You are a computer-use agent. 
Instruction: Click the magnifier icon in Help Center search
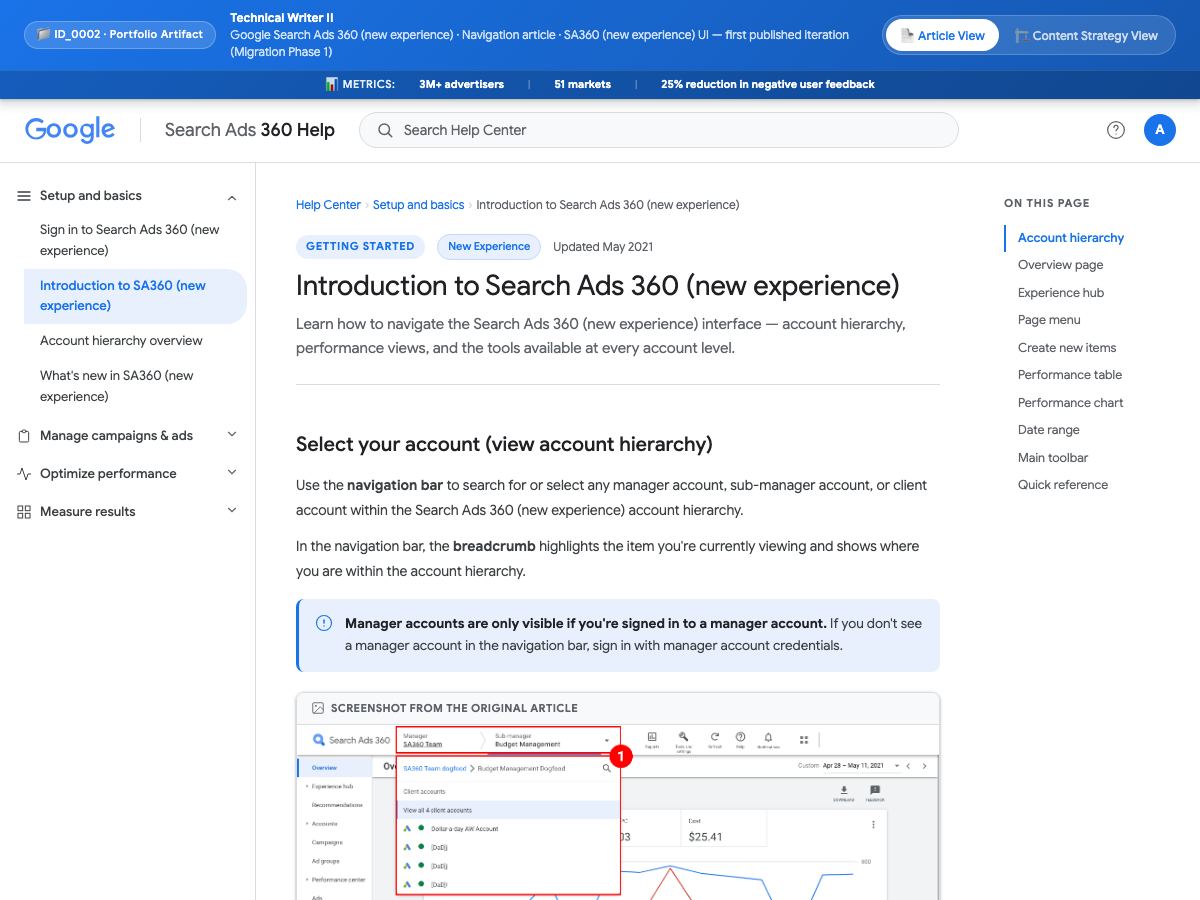(x=385, y=130)
